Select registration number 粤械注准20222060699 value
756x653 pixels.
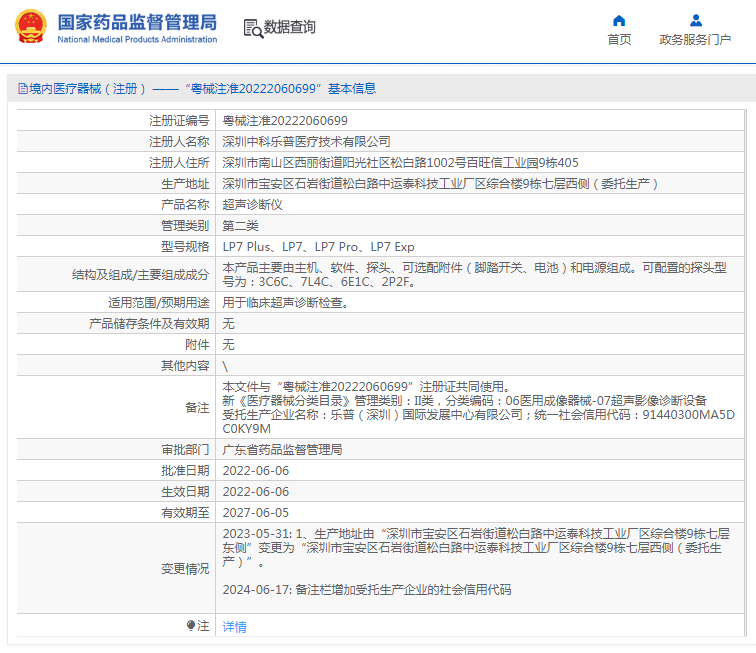(x=285, y=120)
